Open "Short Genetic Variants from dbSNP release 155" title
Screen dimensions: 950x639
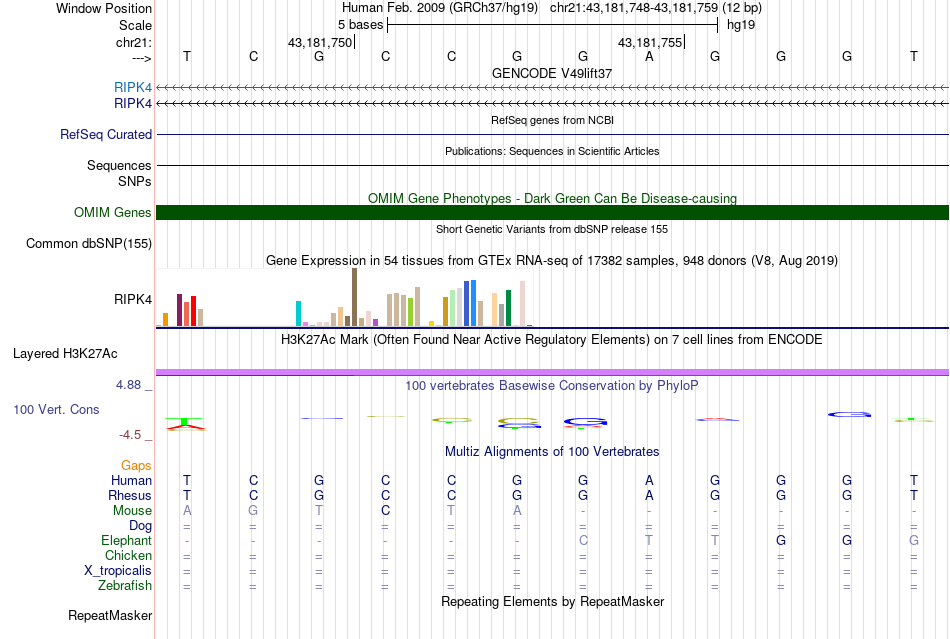pyautogui.click(x=552, y=229)
